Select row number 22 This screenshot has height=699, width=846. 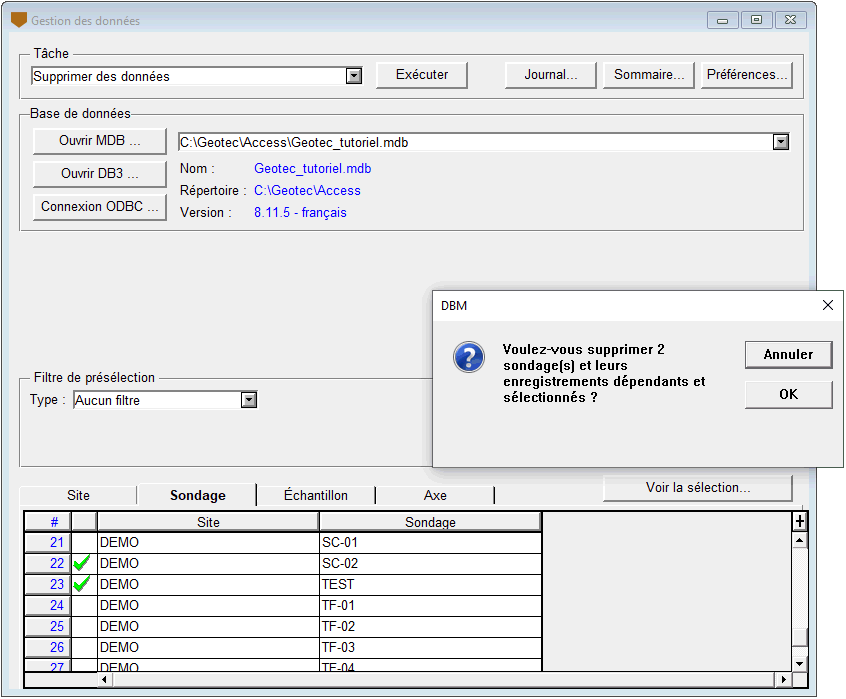(x=48, y=564)
